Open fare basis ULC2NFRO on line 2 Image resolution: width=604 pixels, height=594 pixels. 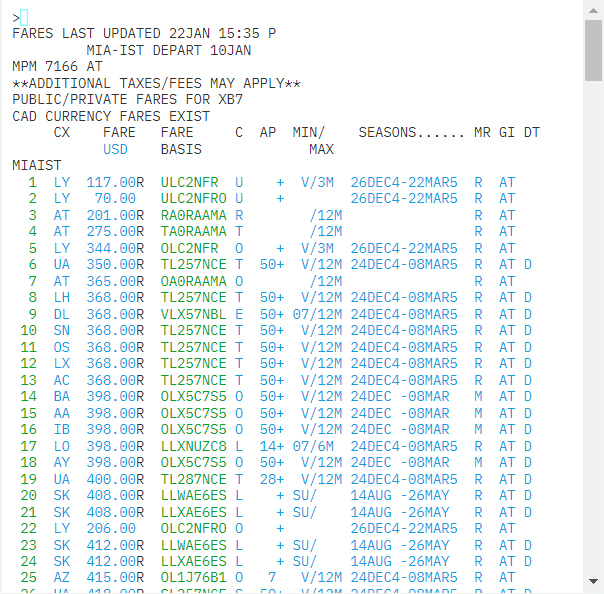pyautogui.click(x=193, y=199)
